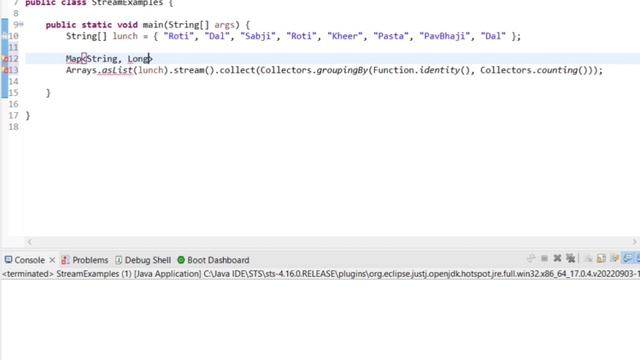Click the editor horizontal scrollbar track
Image resolution: width=640 pixels, height=360 pixels.
pyautogui.click(x=332, y=242)
